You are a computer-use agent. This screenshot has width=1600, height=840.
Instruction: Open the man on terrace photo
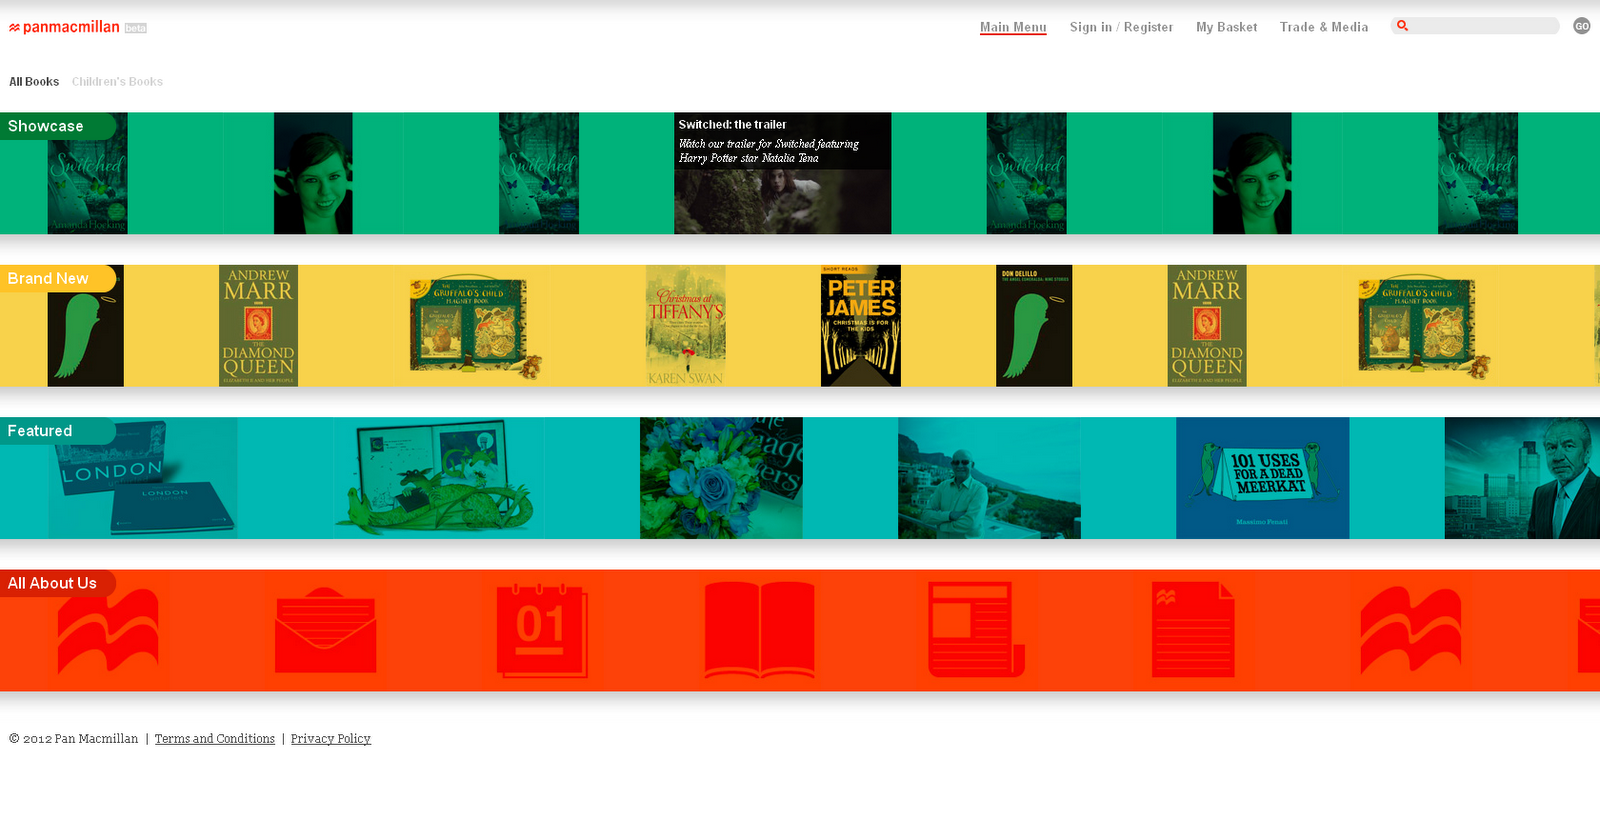[x=989, y=478]
